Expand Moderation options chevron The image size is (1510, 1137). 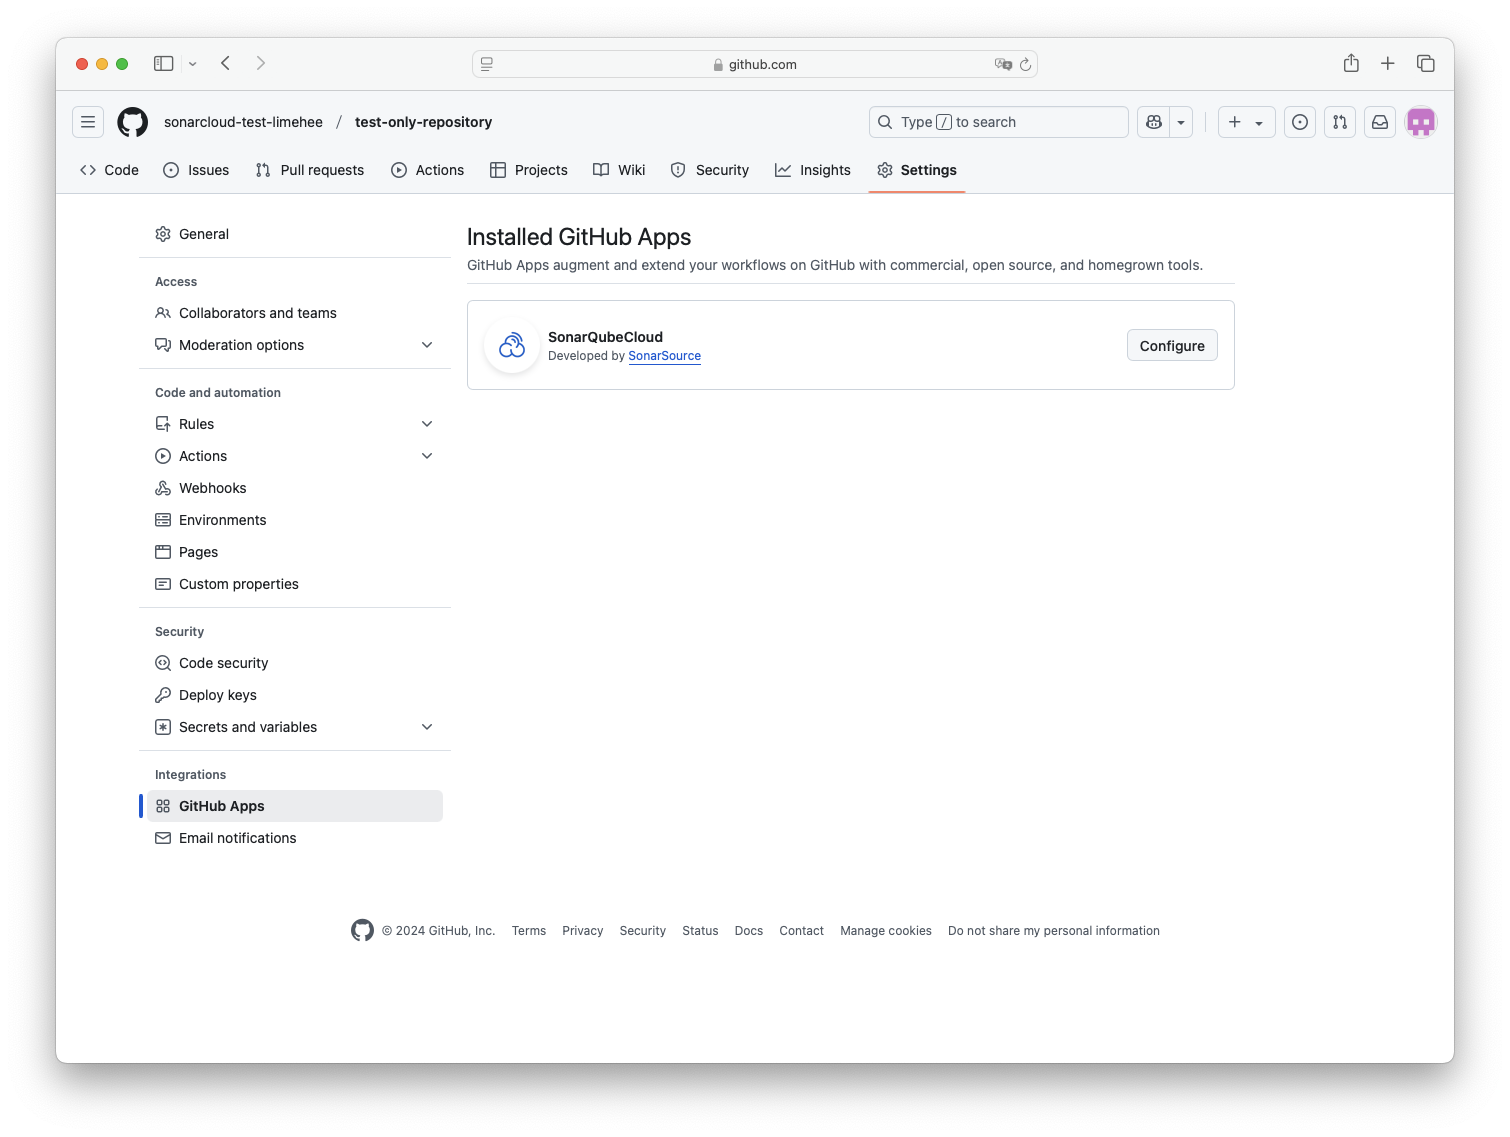tap(427, 345)
